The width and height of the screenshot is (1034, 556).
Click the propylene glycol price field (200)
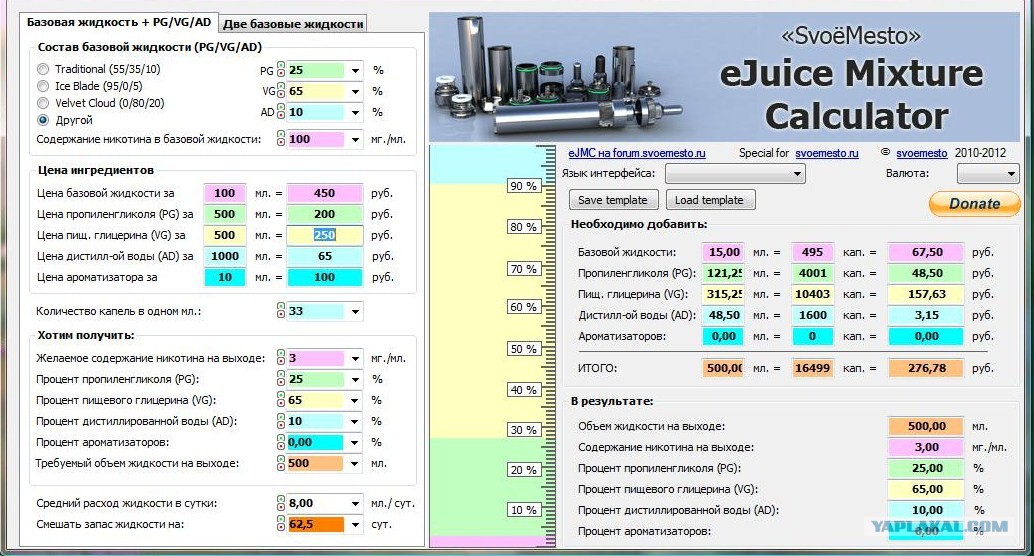(x=324, y=214)
